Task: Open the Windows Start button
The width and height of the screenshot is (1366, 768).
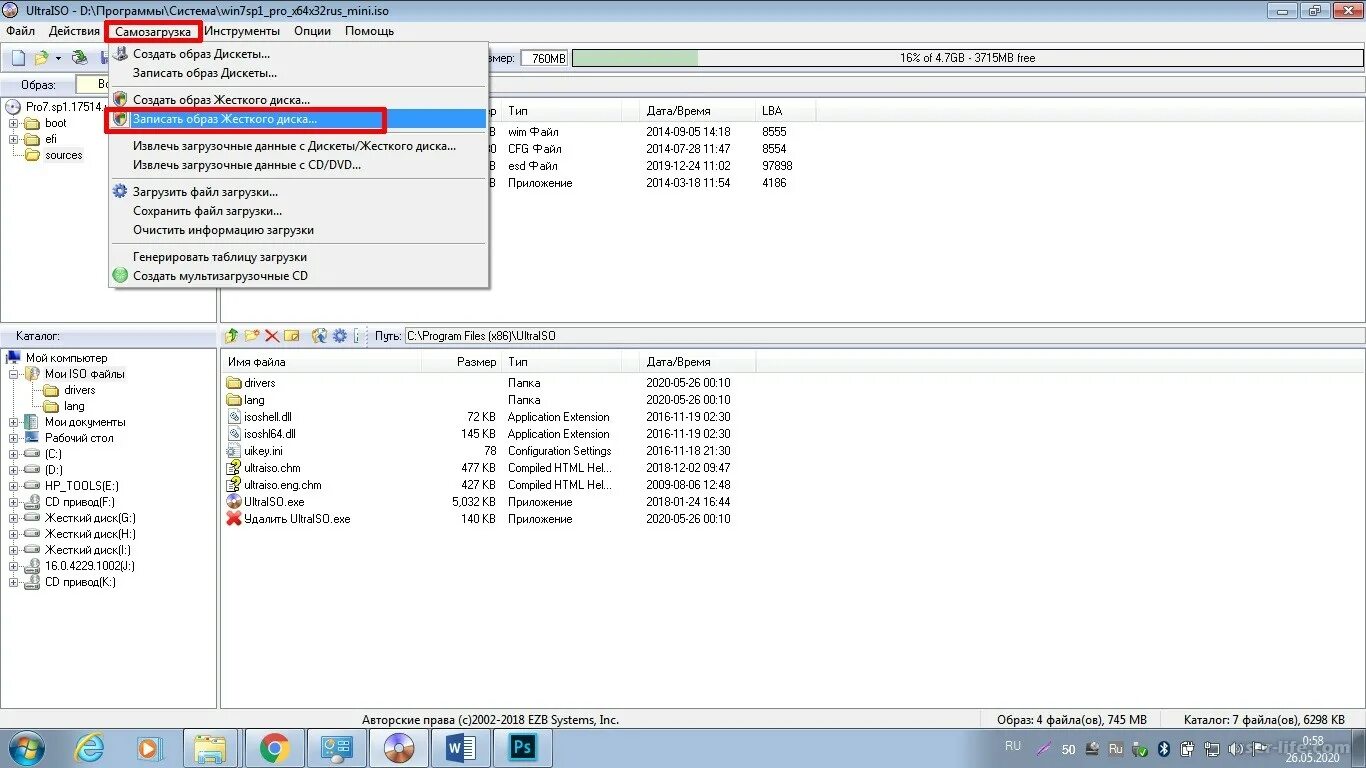Action: coord(27,748)
